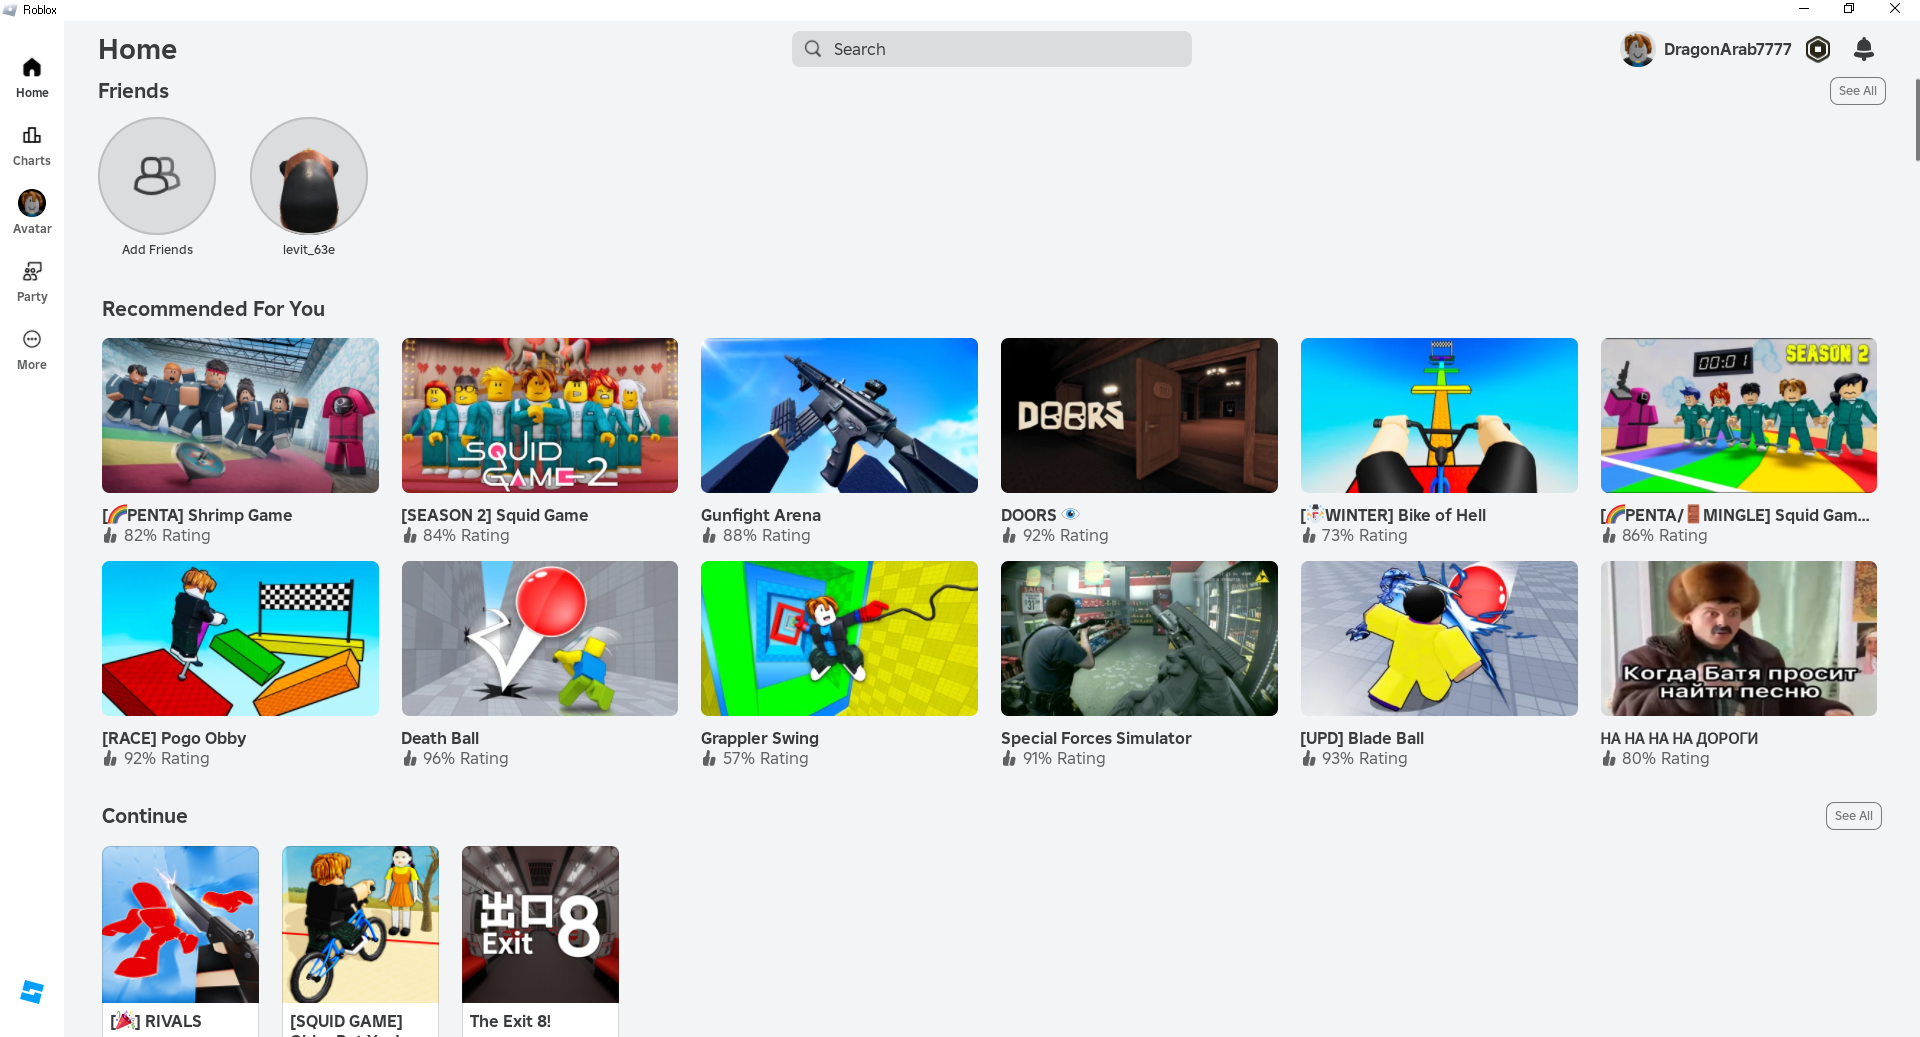The image size is (1920, 1037).
Task: Open the More sidebar menu icon
Action: point(32,339)
